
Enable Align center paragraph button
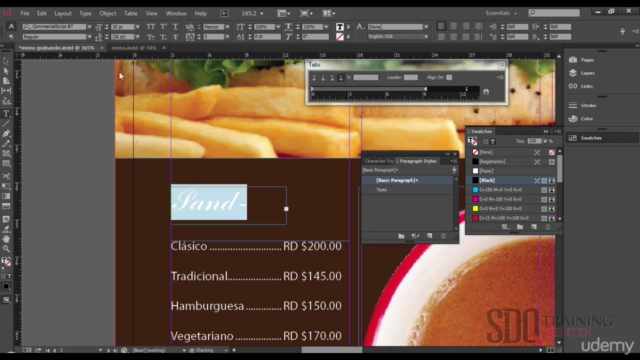(x=453, y=27)
